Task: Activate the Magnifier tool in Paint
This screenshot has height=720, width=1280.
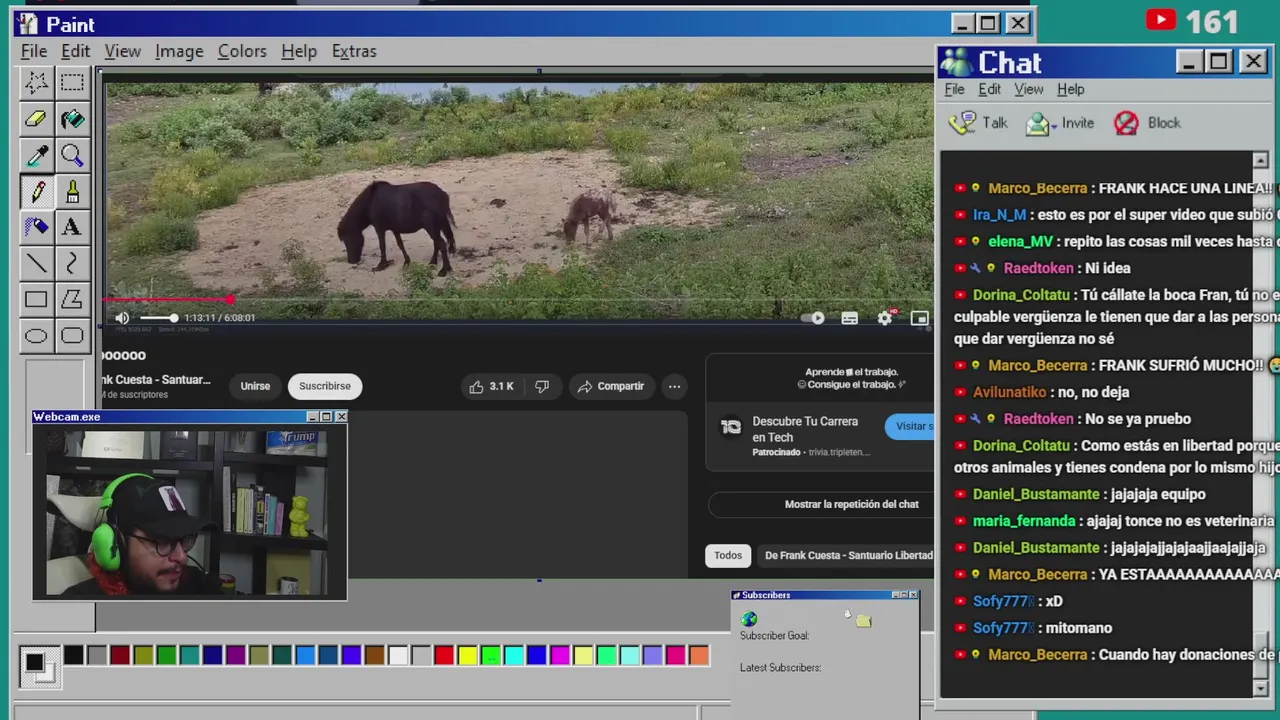Action: click(72, 155)
